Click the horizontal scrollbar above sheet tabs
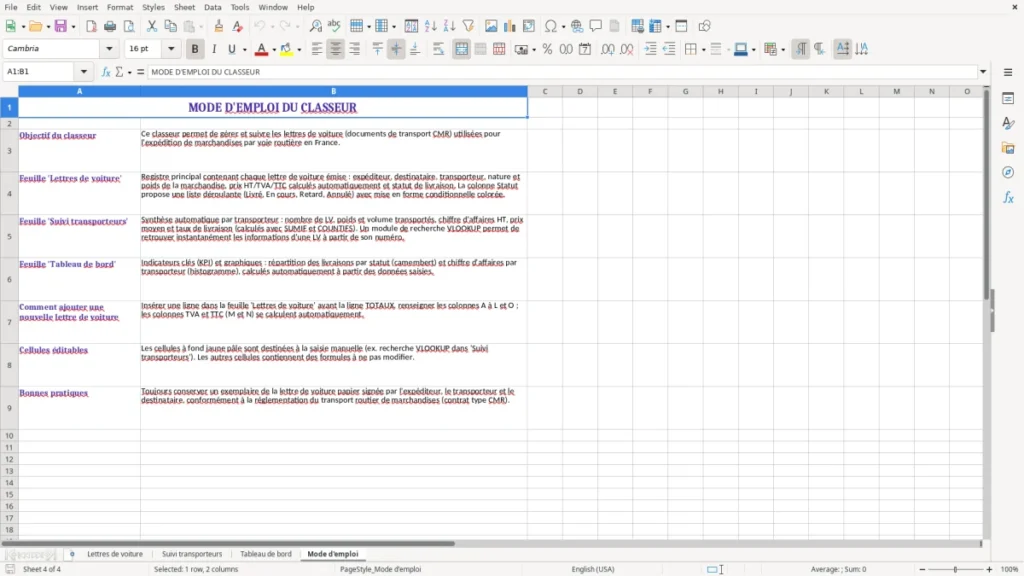Viewport: 1024px width, 576px height. point(227,543)
